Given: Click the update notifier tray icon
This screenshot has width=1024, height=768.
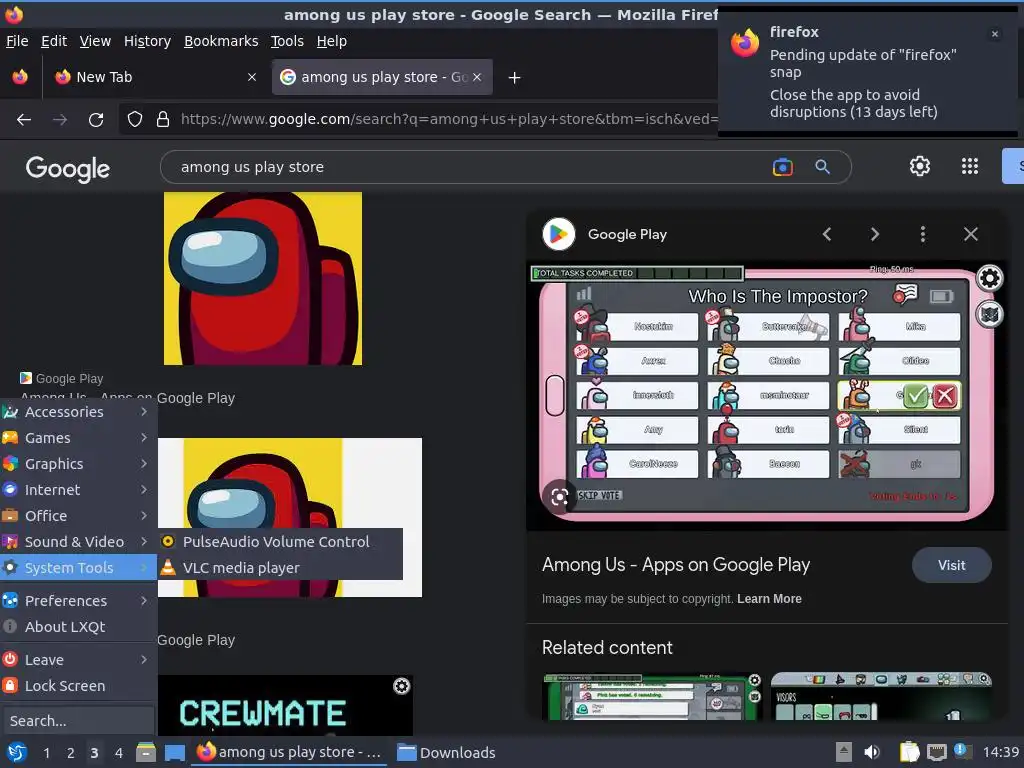Looking at the screenshot, I should [961, 751].
